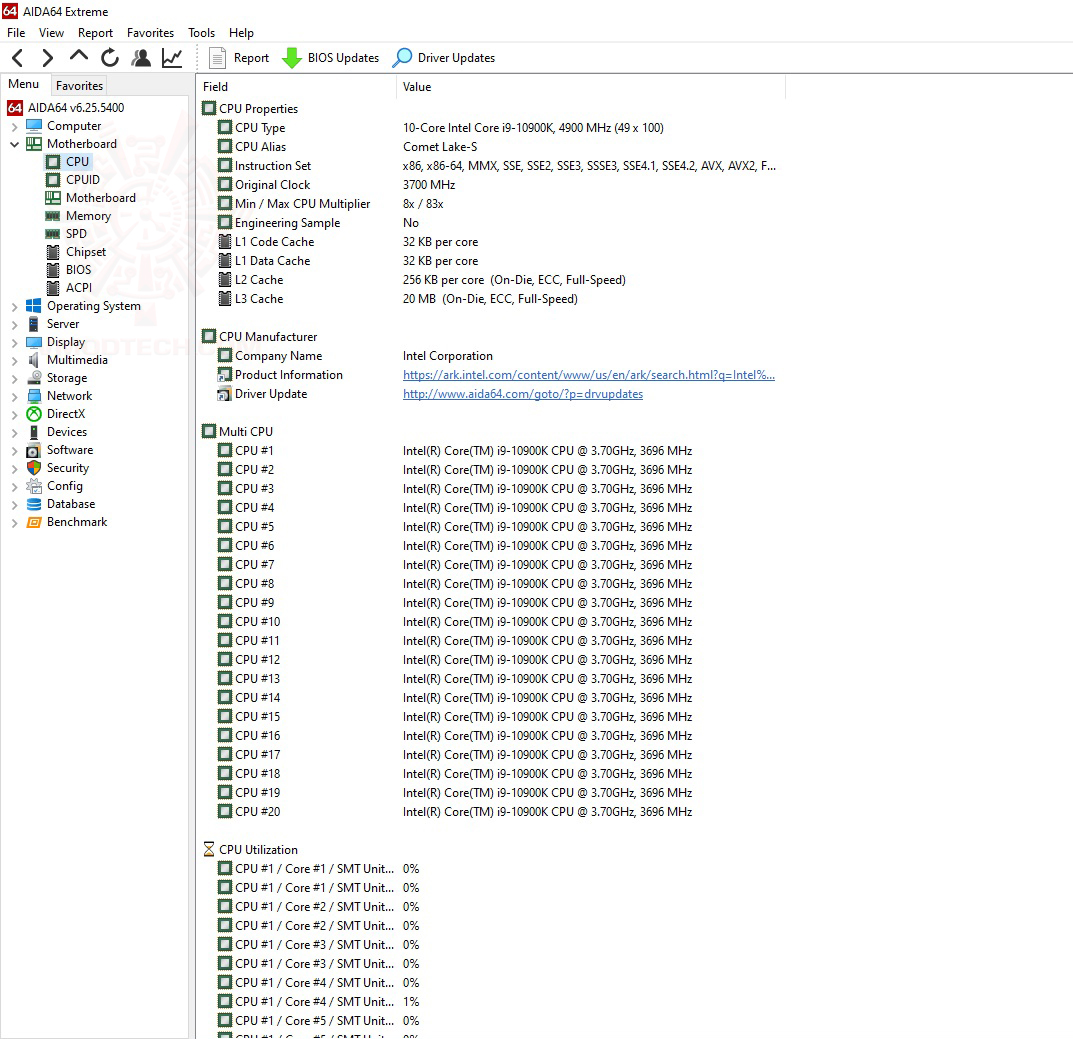This screenshot has height=1039, width=1073.
Task: Select the Computer tree icon
Action: pos(34,126)
